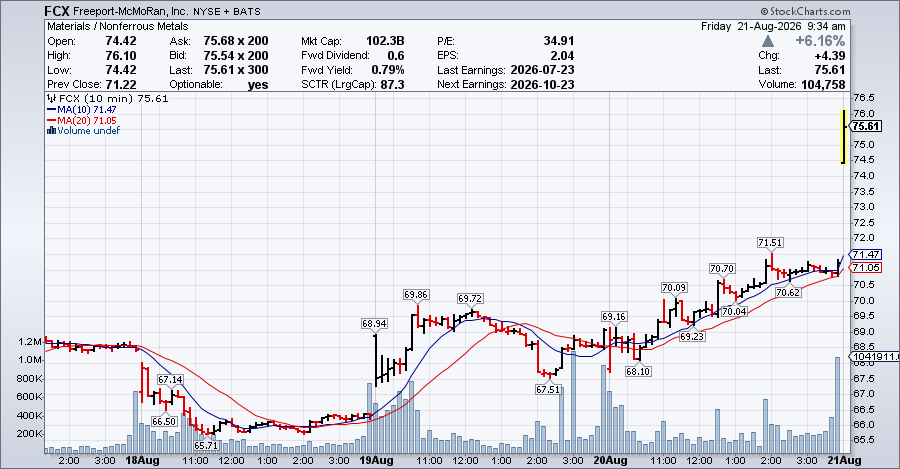This screenshot has height=469, width=900.
Task: Click the red 71.05 MA axis tag
Action: tap(865, 268)
